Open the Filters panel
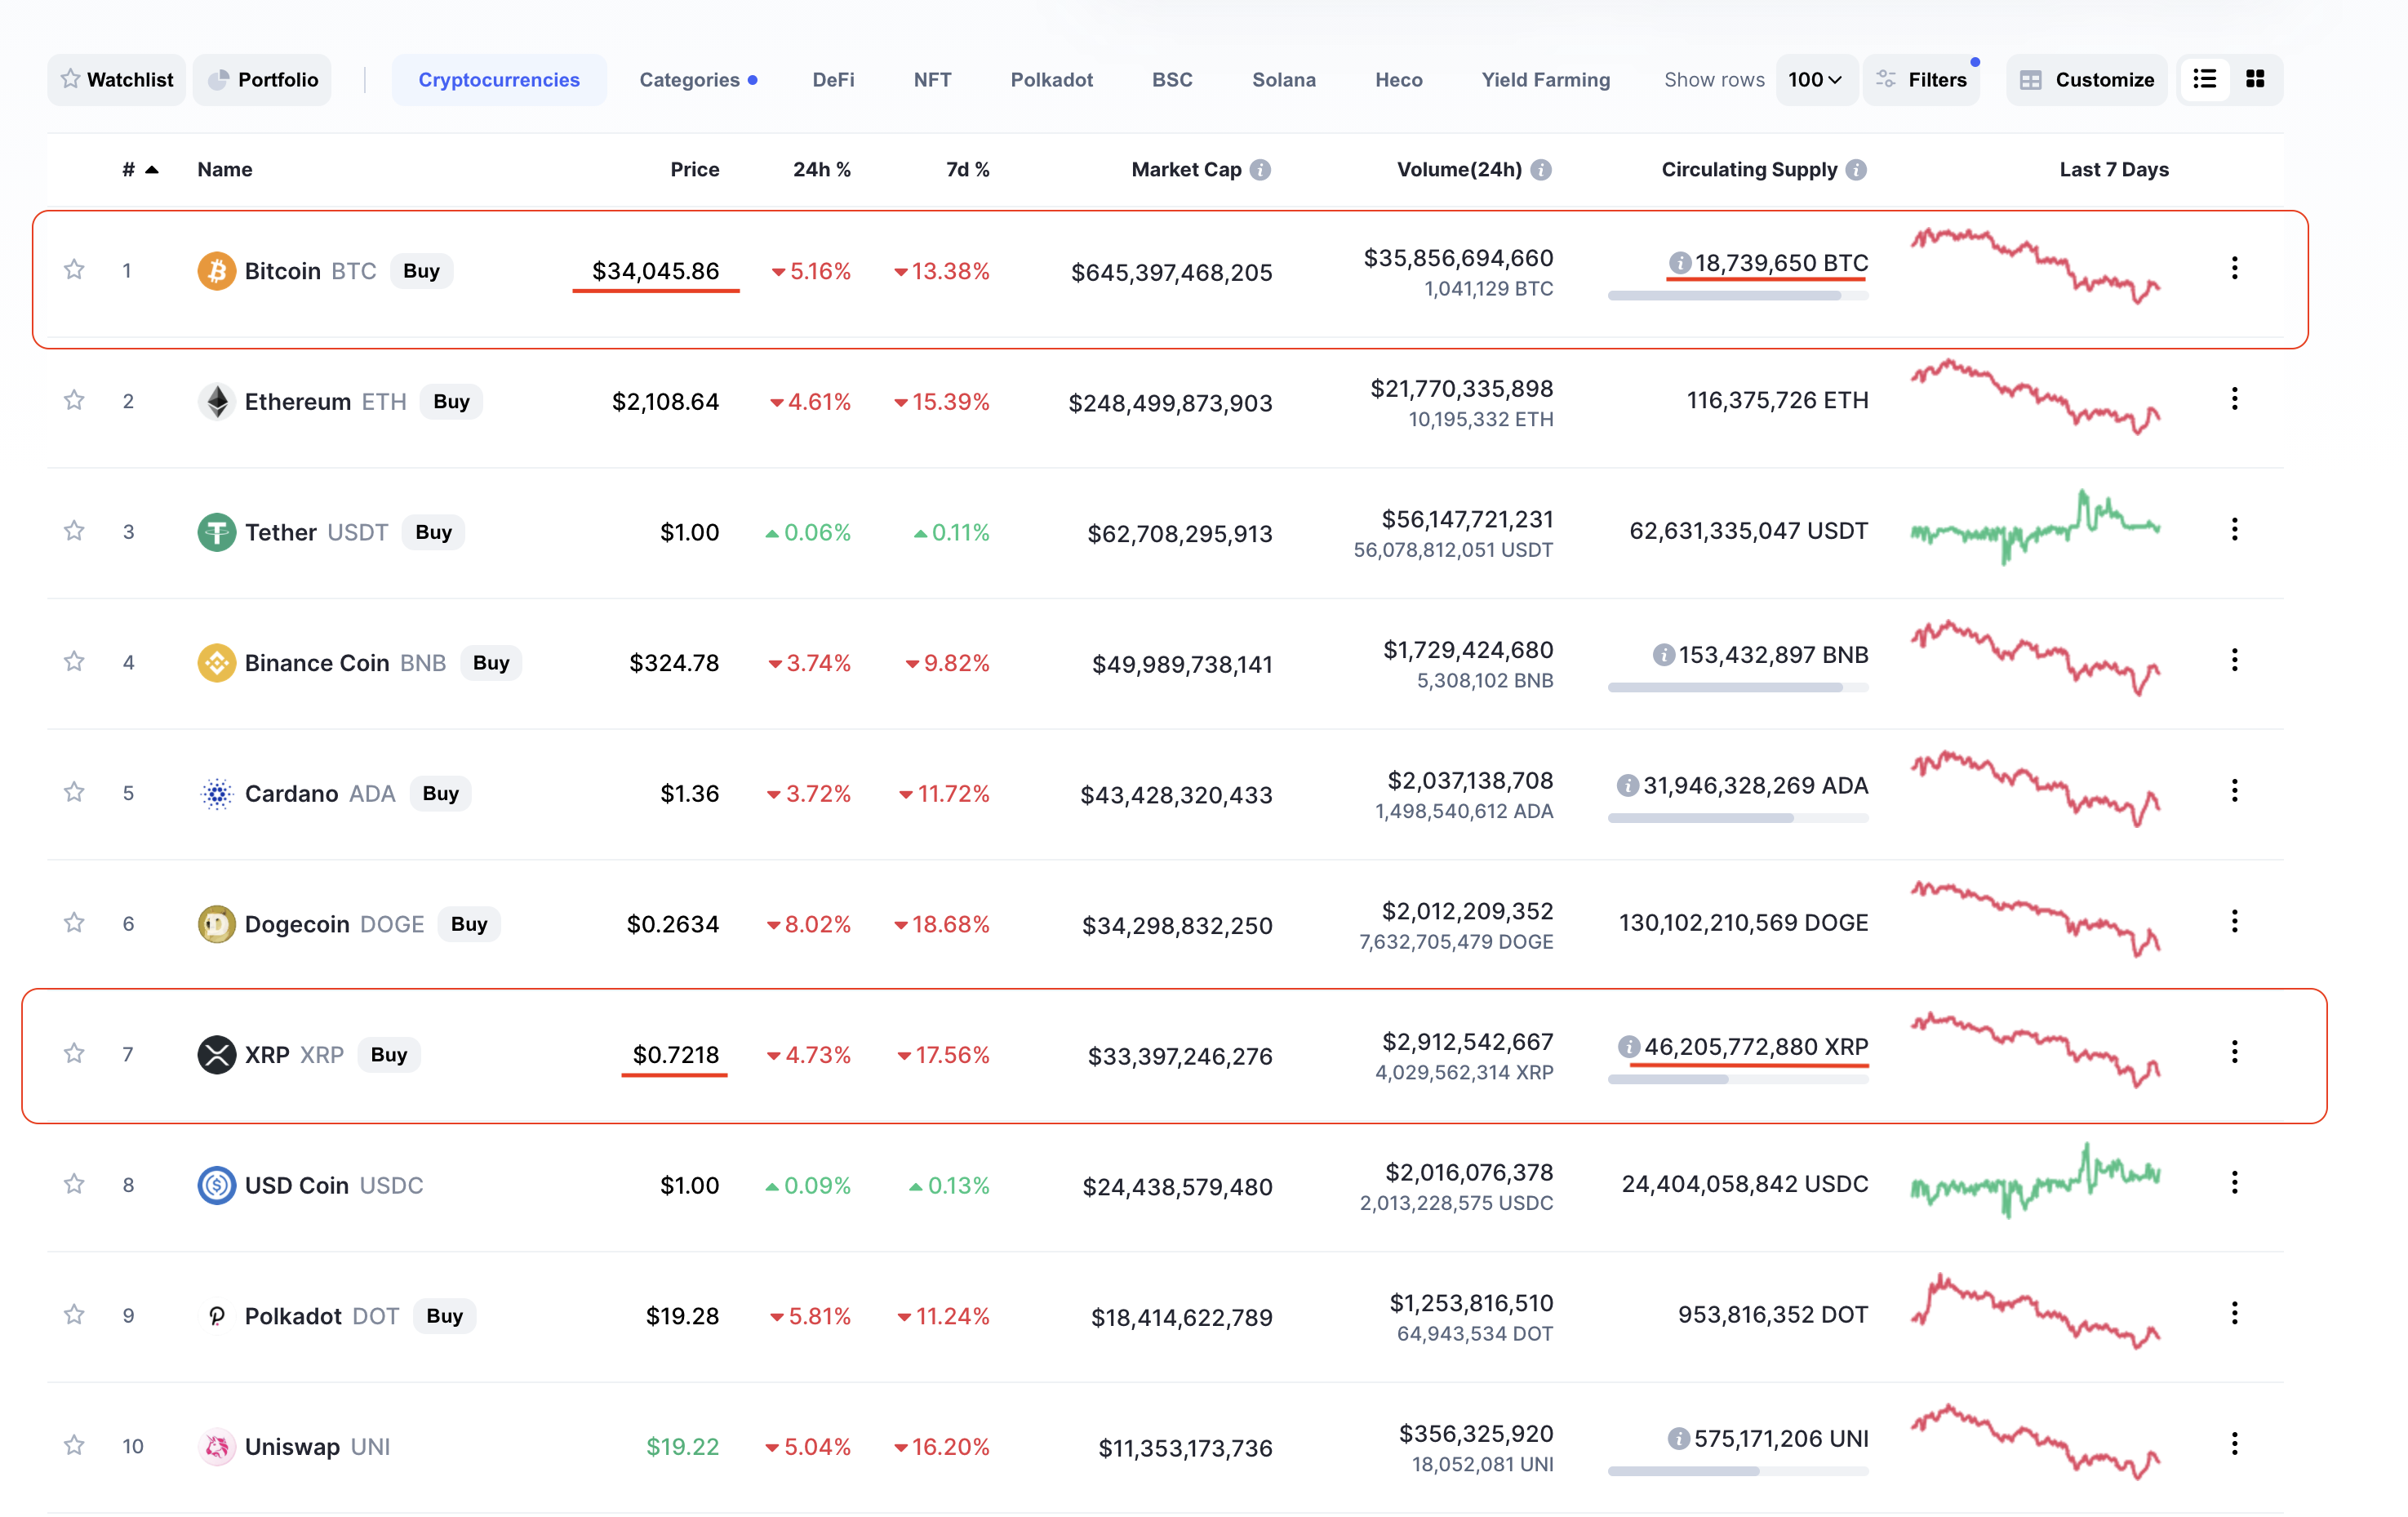This screenshot has width=2408, height=1517. pyautogui.click(x=1922, y=79)
